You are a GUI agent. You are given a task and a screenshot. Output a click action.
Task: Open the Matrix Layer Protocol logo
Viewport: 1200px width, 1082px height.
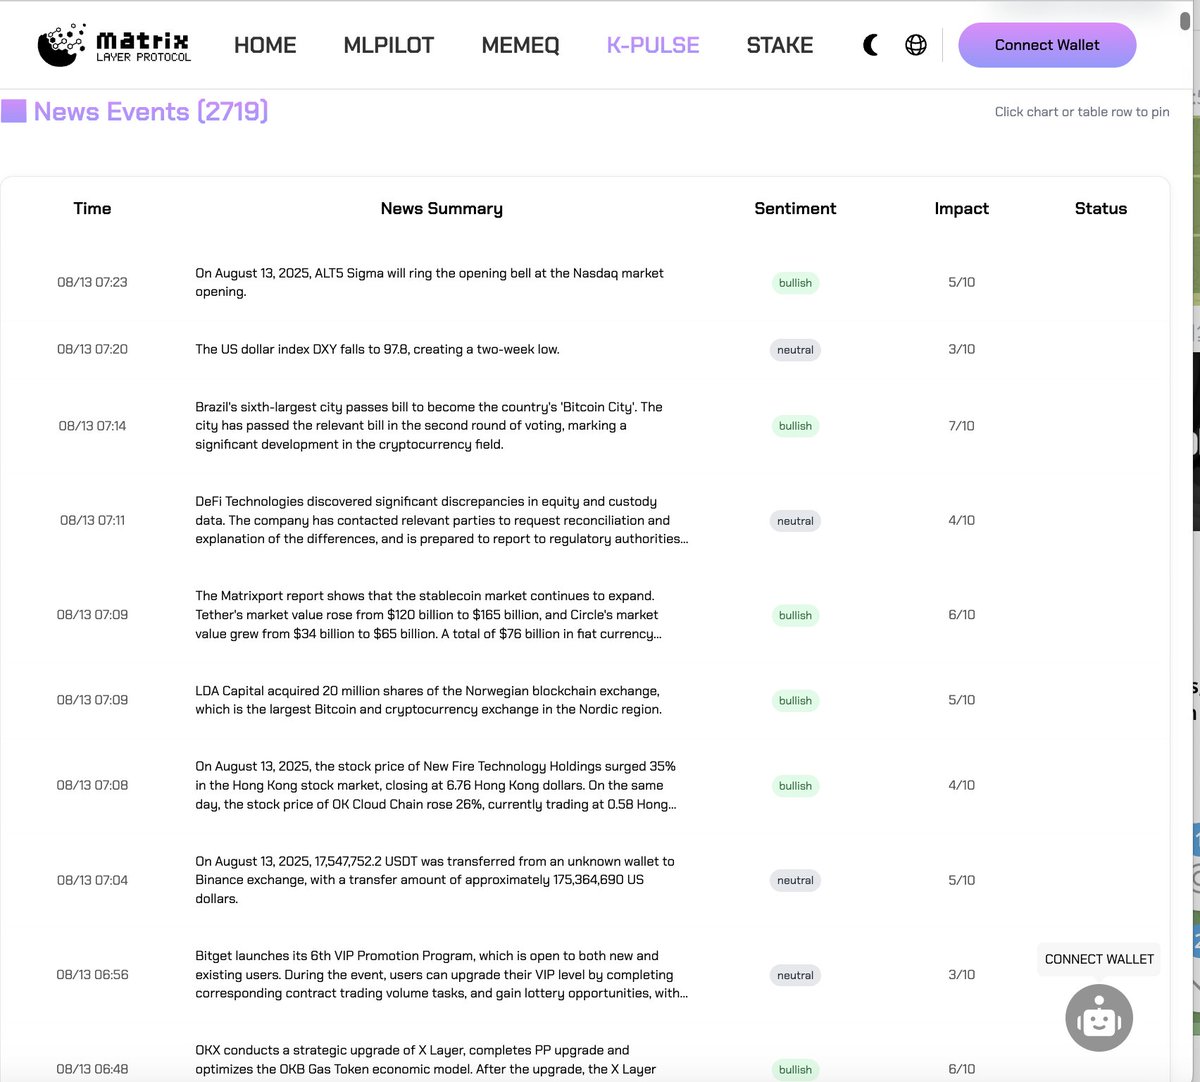click(112, 44)
